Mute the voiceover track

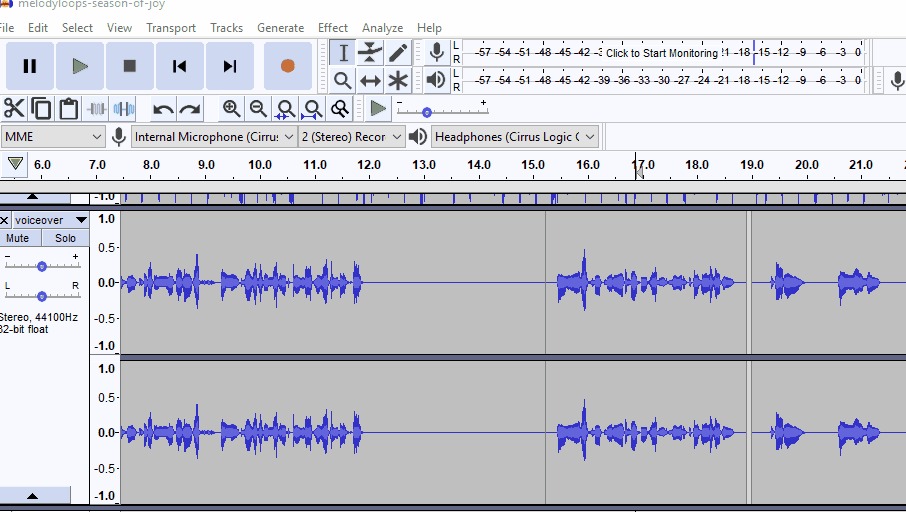click(21, 238)
